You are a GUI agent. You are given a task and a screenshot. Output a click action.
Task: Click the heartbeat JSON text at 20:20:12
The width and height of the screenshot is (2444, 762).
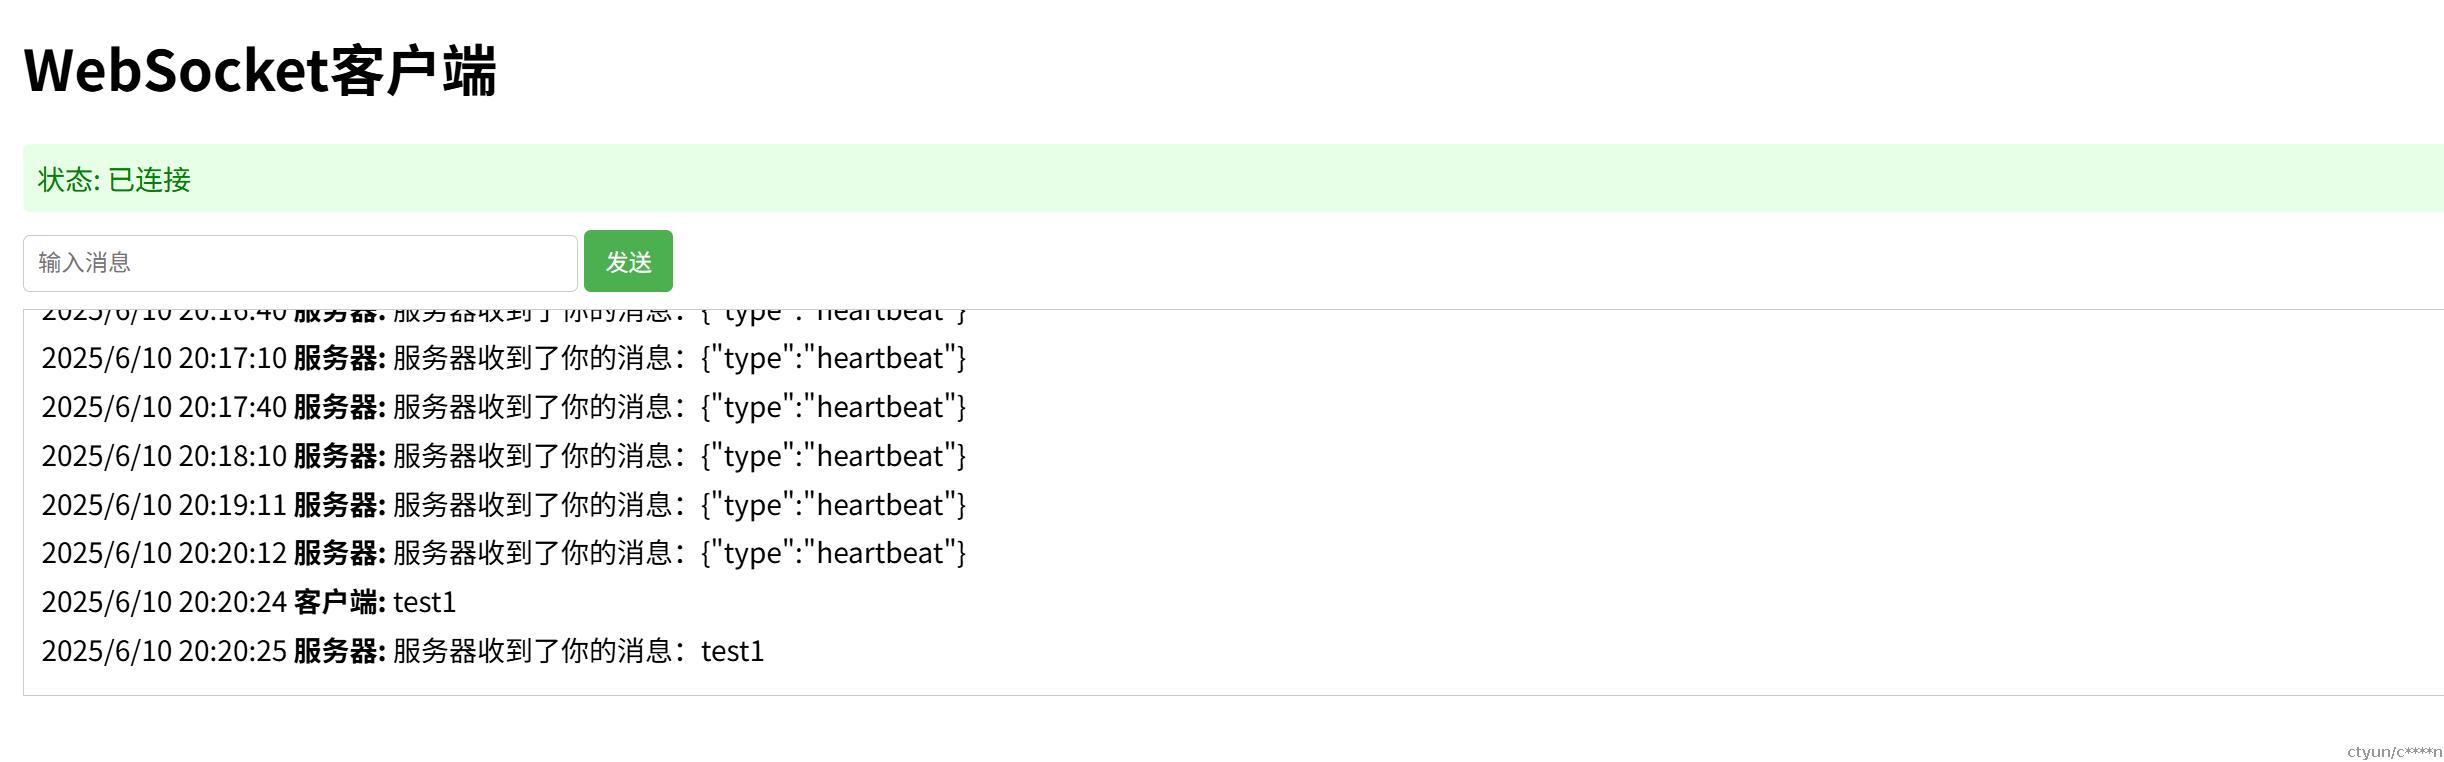coord(834,553)
